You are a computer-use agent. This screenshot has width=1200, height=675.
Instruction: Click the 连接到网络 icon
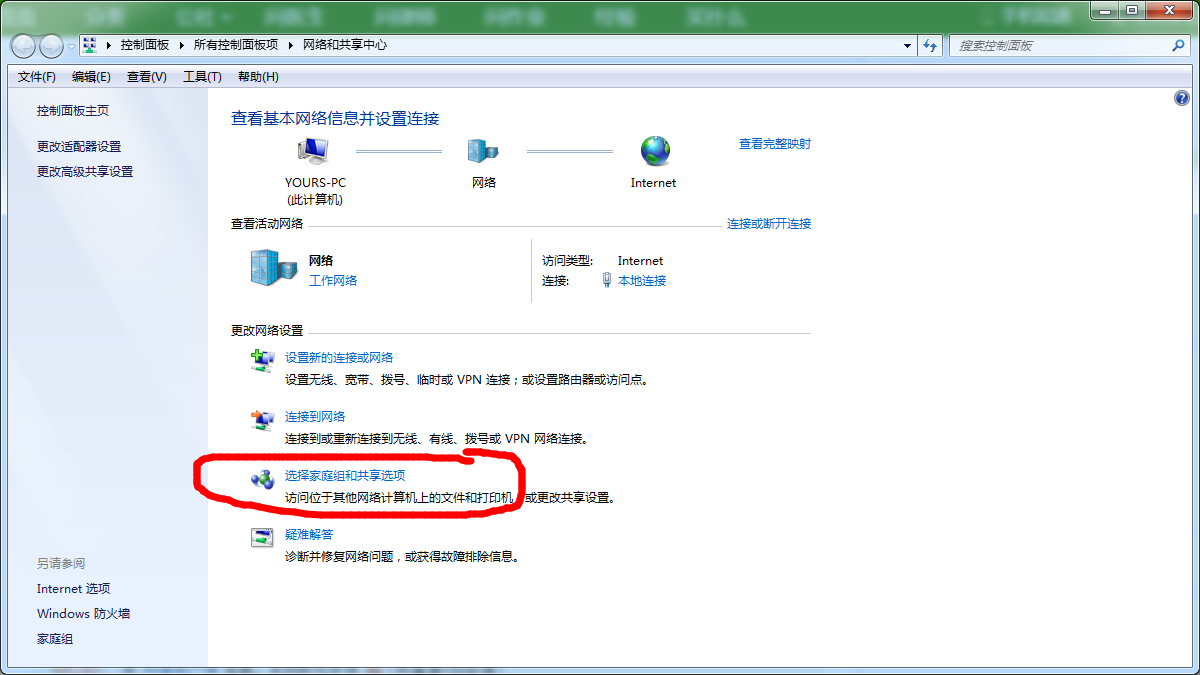tap(262, 420)
